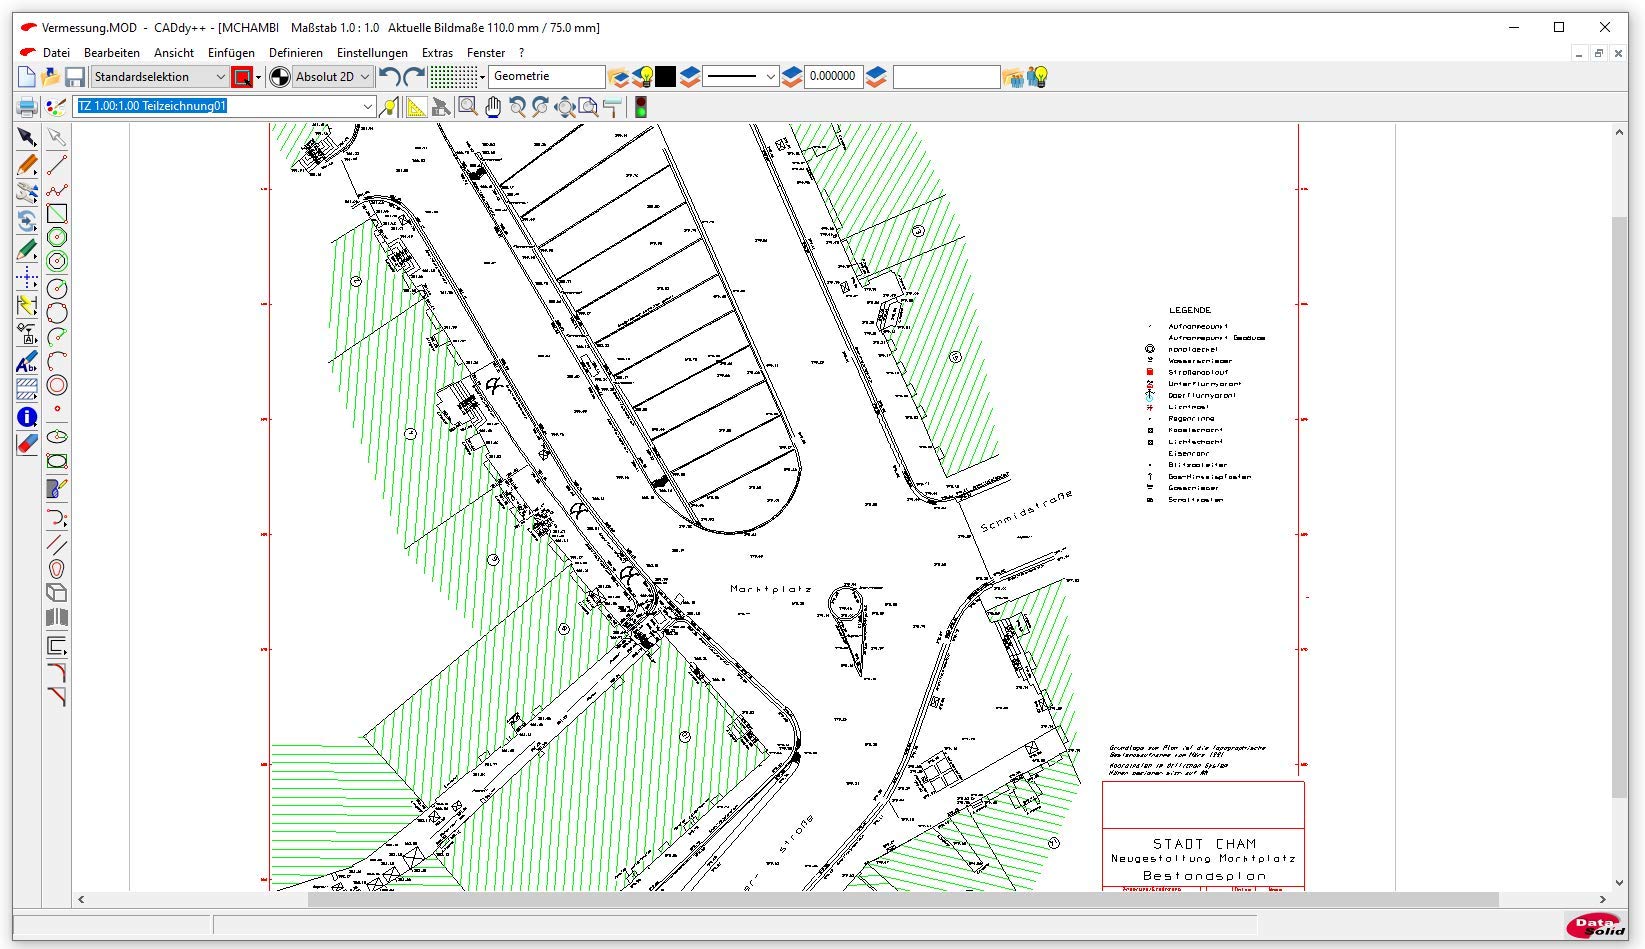This screenshot has width=1645, height=949.
Task: Click the blue info icon
Action: pos(27,417)
